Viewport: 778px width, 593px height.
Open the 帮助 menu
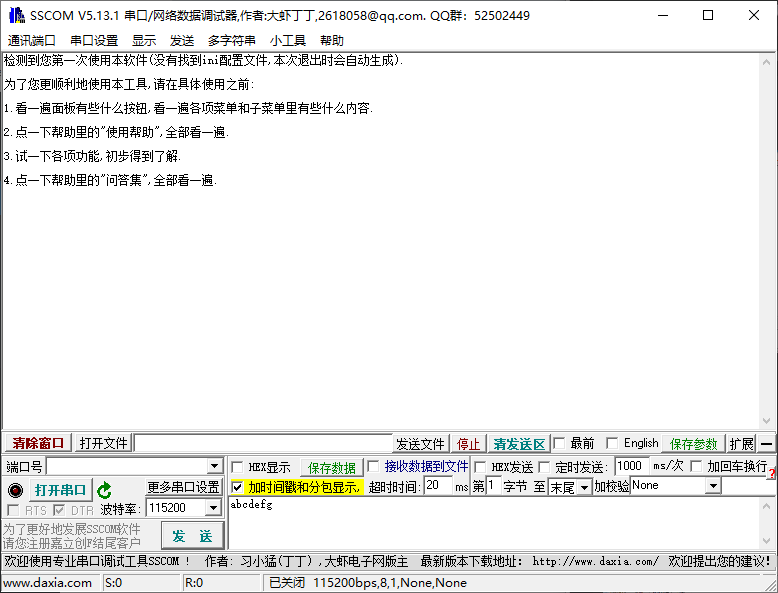click(331, 40)
